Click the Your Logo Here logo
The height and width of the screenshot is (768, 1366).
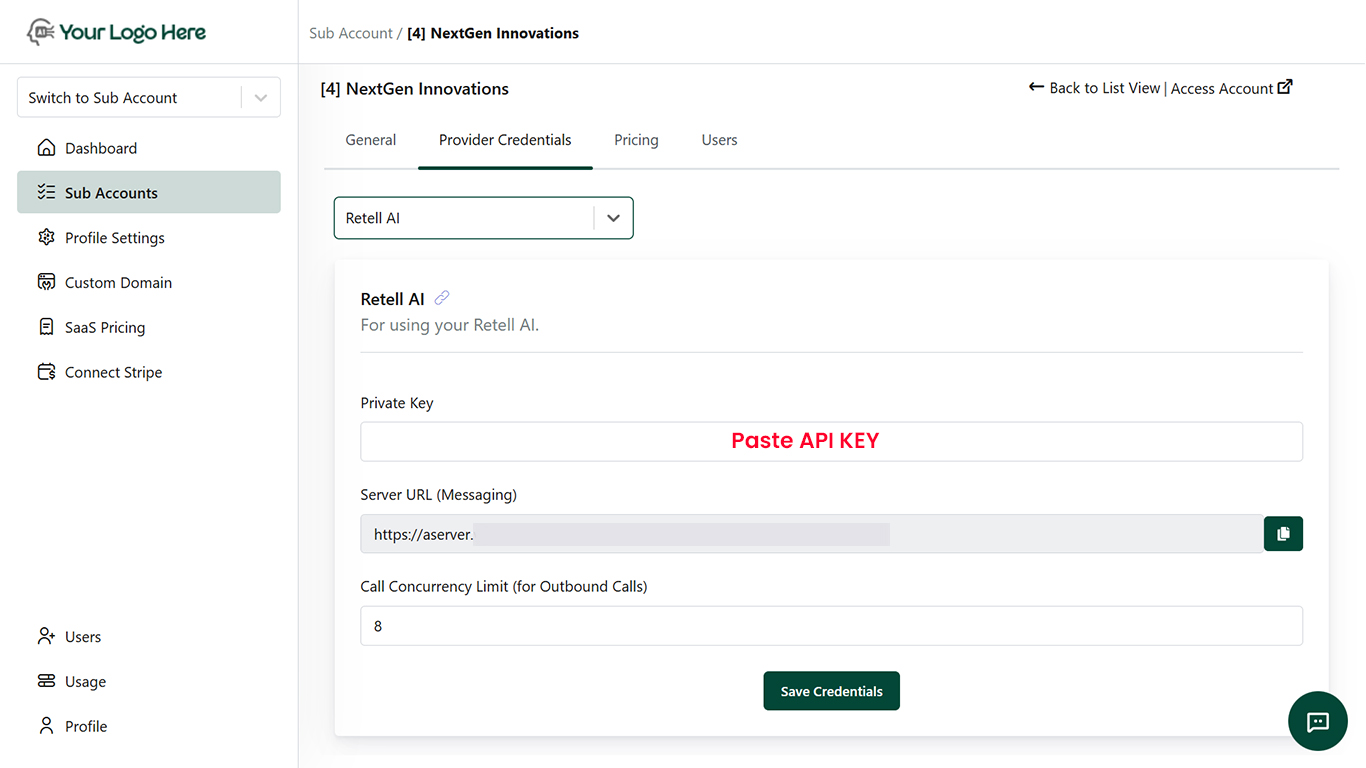coord(116,32)
